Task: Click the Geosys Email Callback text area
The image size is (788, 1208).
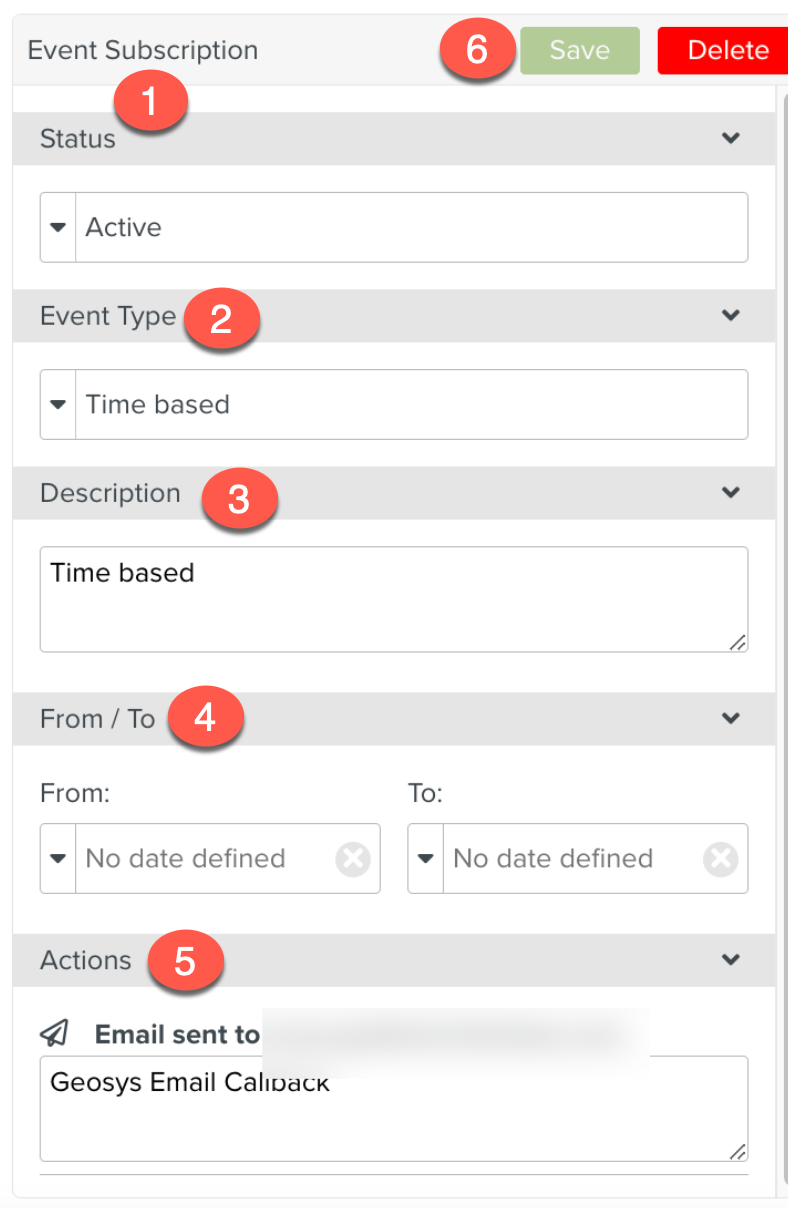Action: click(393, 1110)
